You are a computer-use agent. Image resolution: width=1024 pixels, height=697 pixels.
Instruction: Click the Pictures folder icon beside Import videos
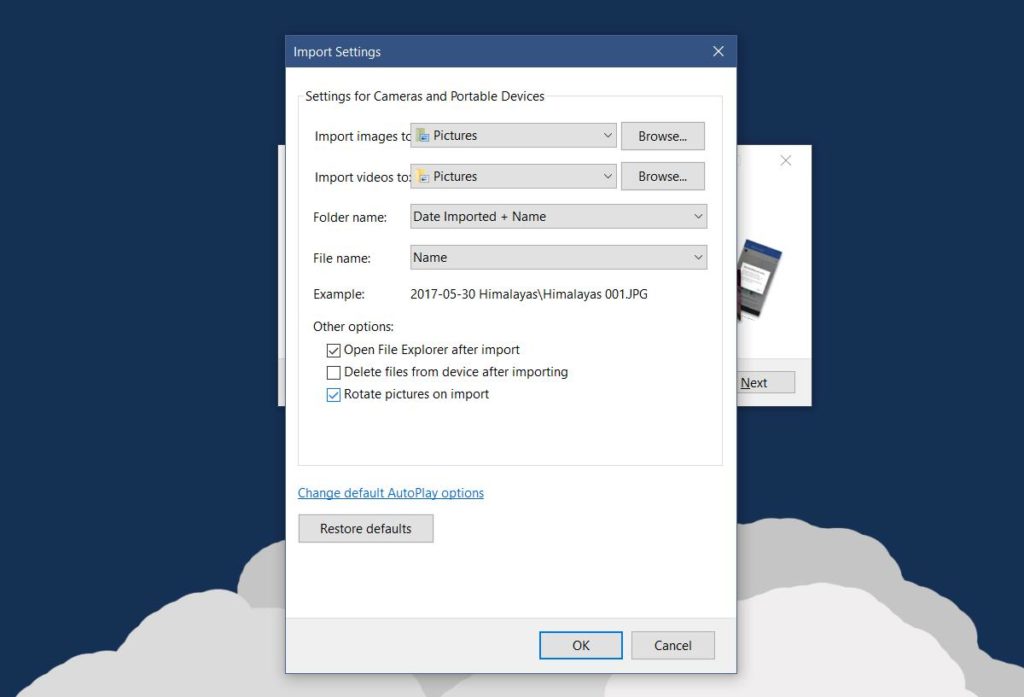tap(424, 176)
